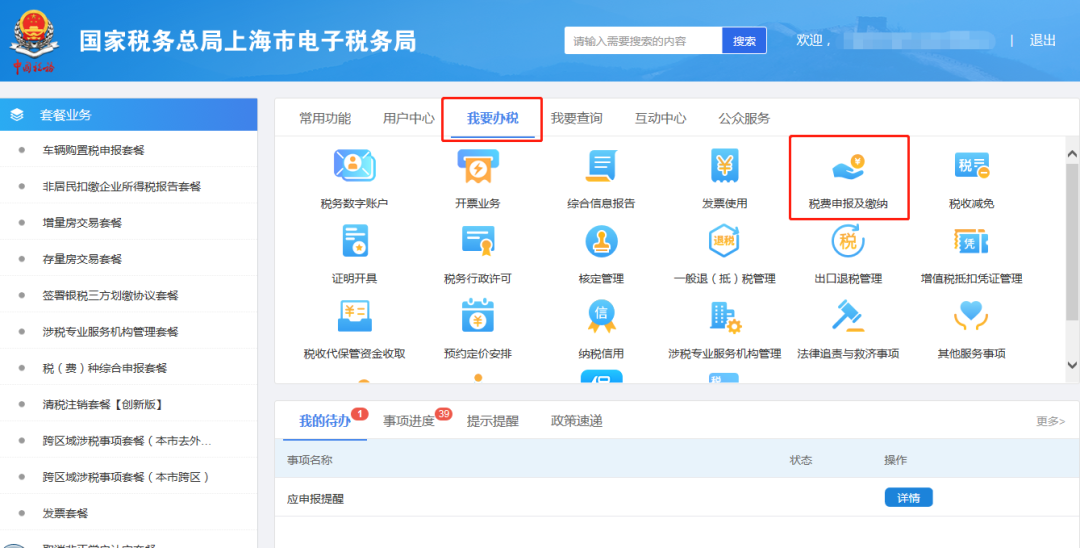The width and height of the screenshot is (1080, 548).
Task: Open 税收减免 icon
Action: [x=972, y=166]
